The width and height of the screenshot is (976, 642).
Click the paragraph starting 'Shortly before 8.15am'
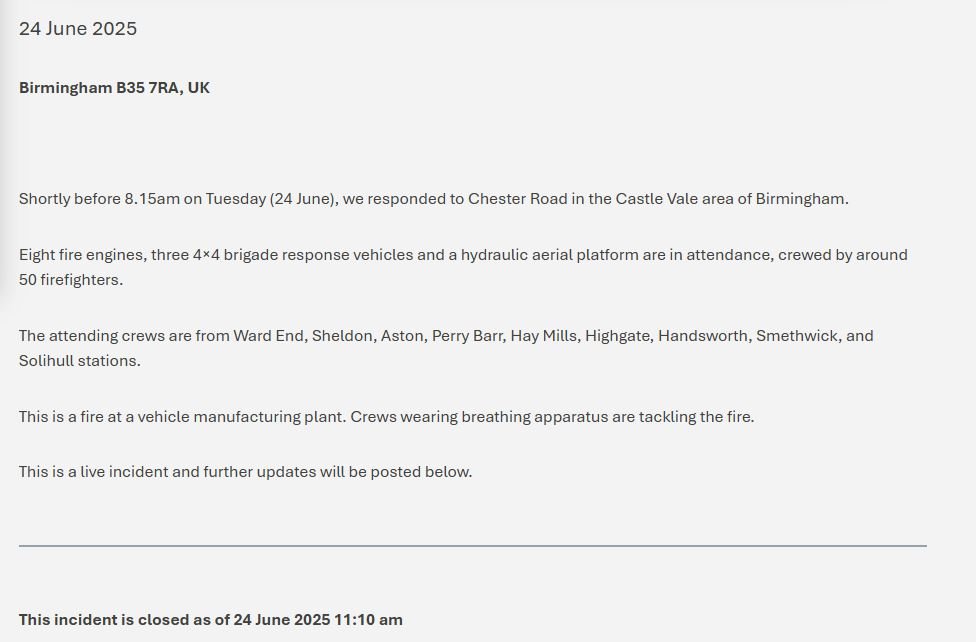point(433,199)
